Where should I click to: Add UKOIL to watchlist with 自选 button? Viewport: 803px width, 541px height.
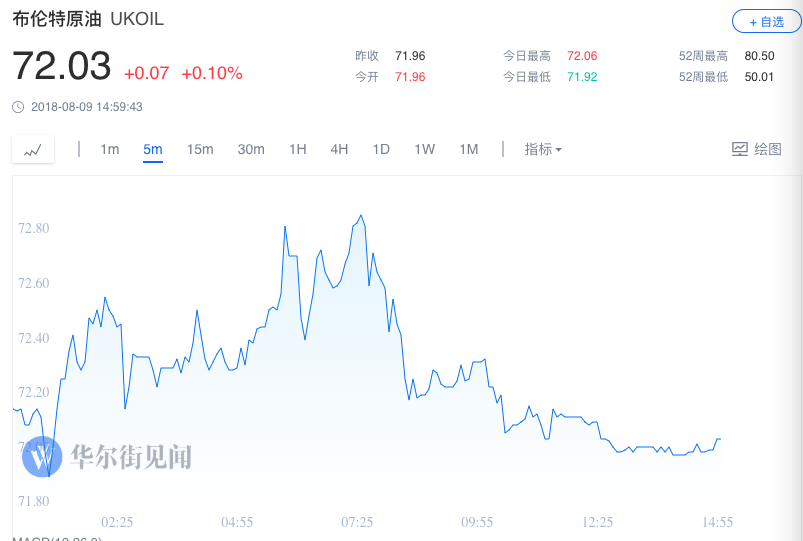[x=767, y=22]
